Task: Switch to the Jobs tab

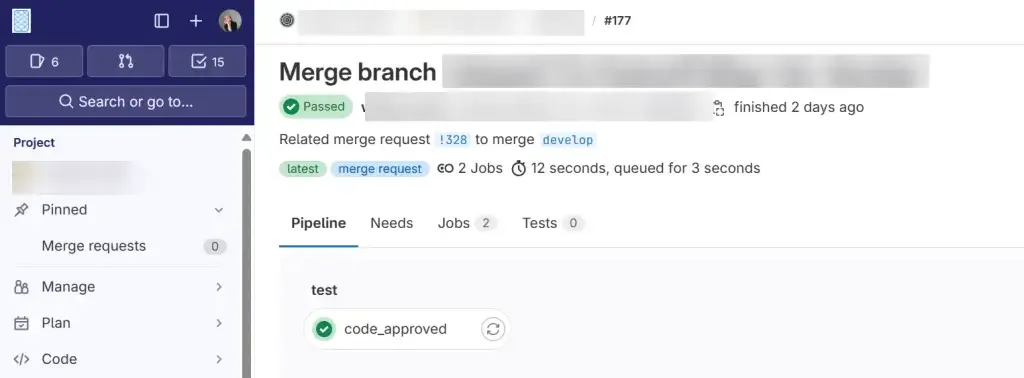Action: (x=467, y=223)
